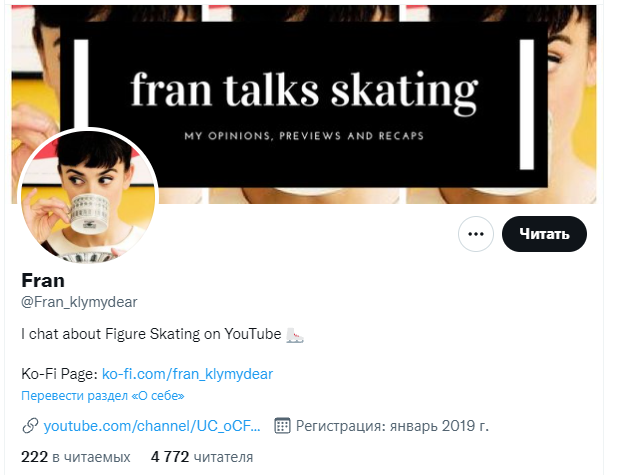
Task: Click the Читать follow button
Action: [544, 234]
